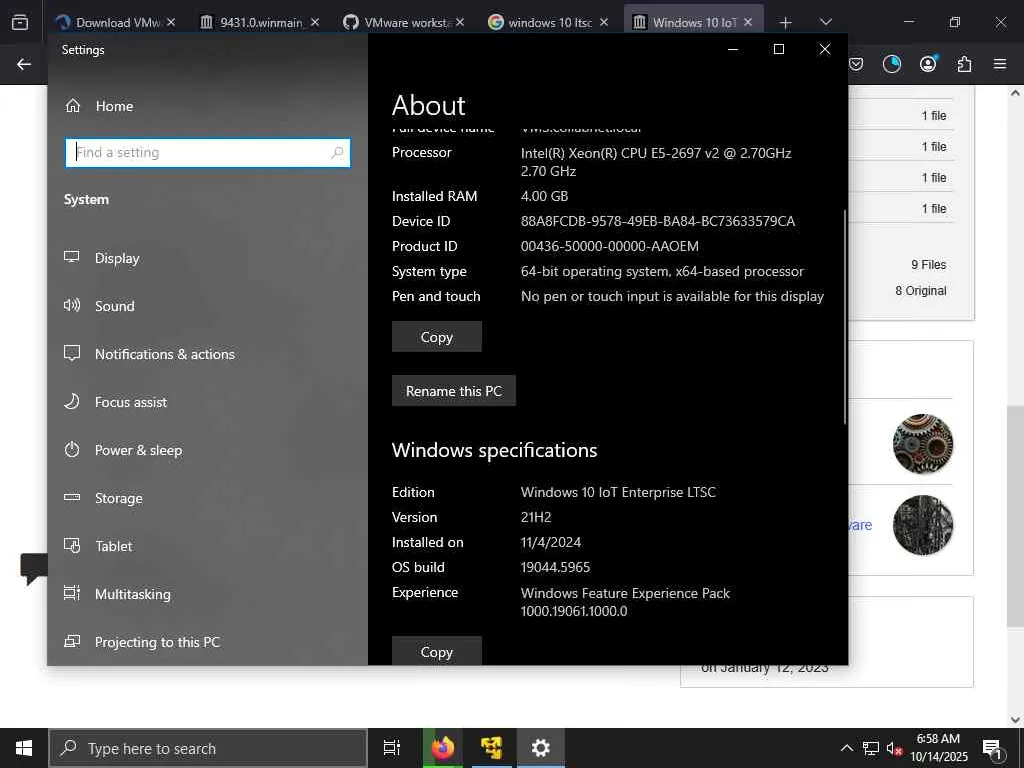Image resolution: width=1024 pixels, height=768 pixels.
Task: Open the notification center icon
Action: coord(993,750)
